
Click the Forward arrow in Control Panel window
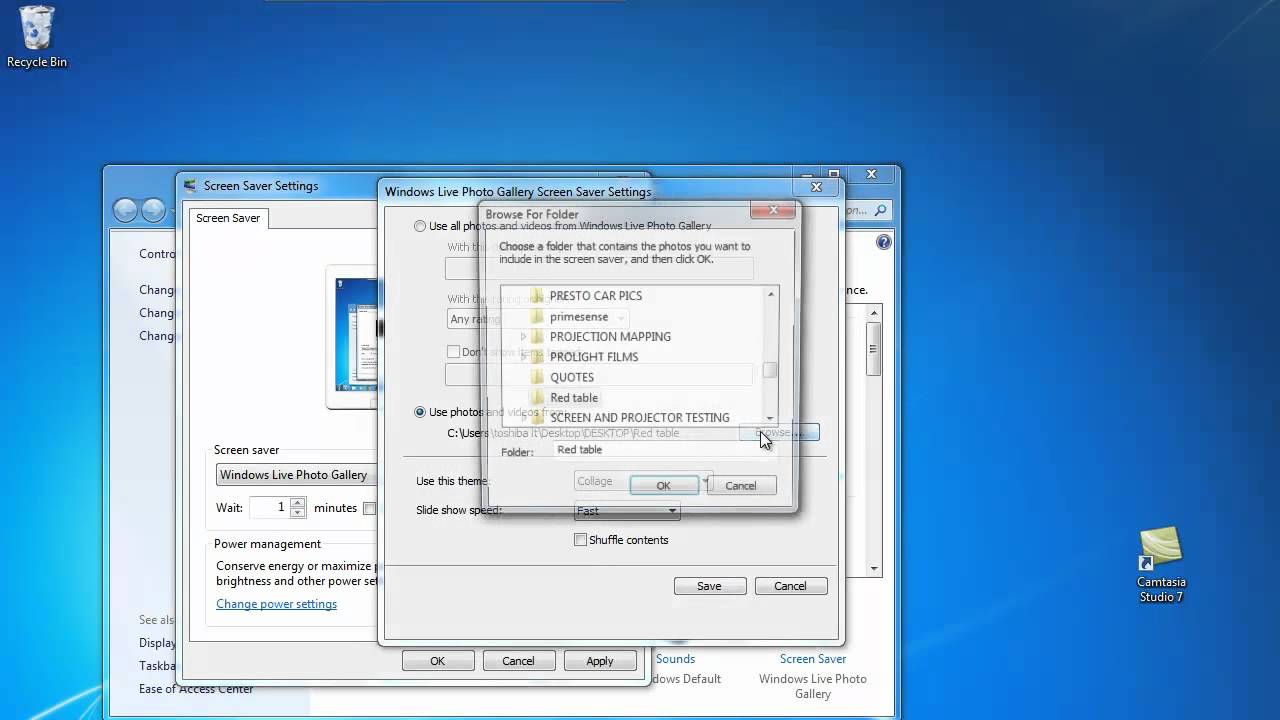[x=153, y=210]
